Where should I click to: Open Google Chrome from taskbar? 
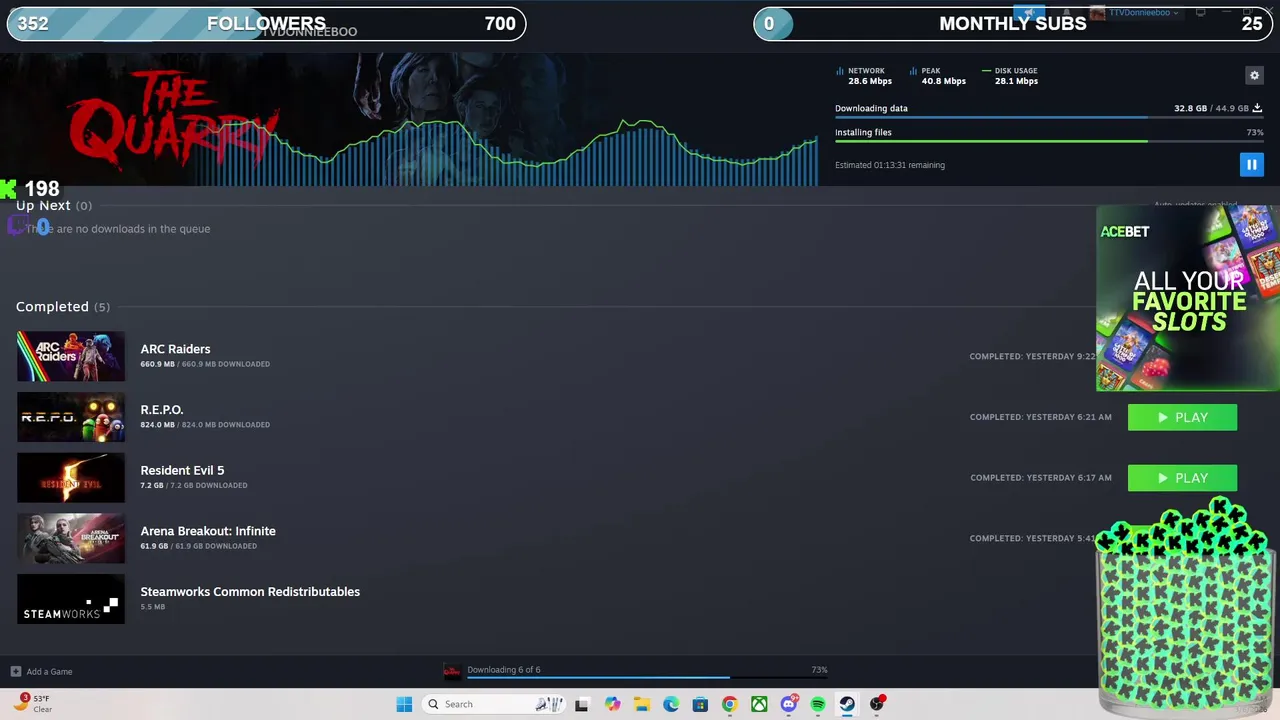[729, 704]
